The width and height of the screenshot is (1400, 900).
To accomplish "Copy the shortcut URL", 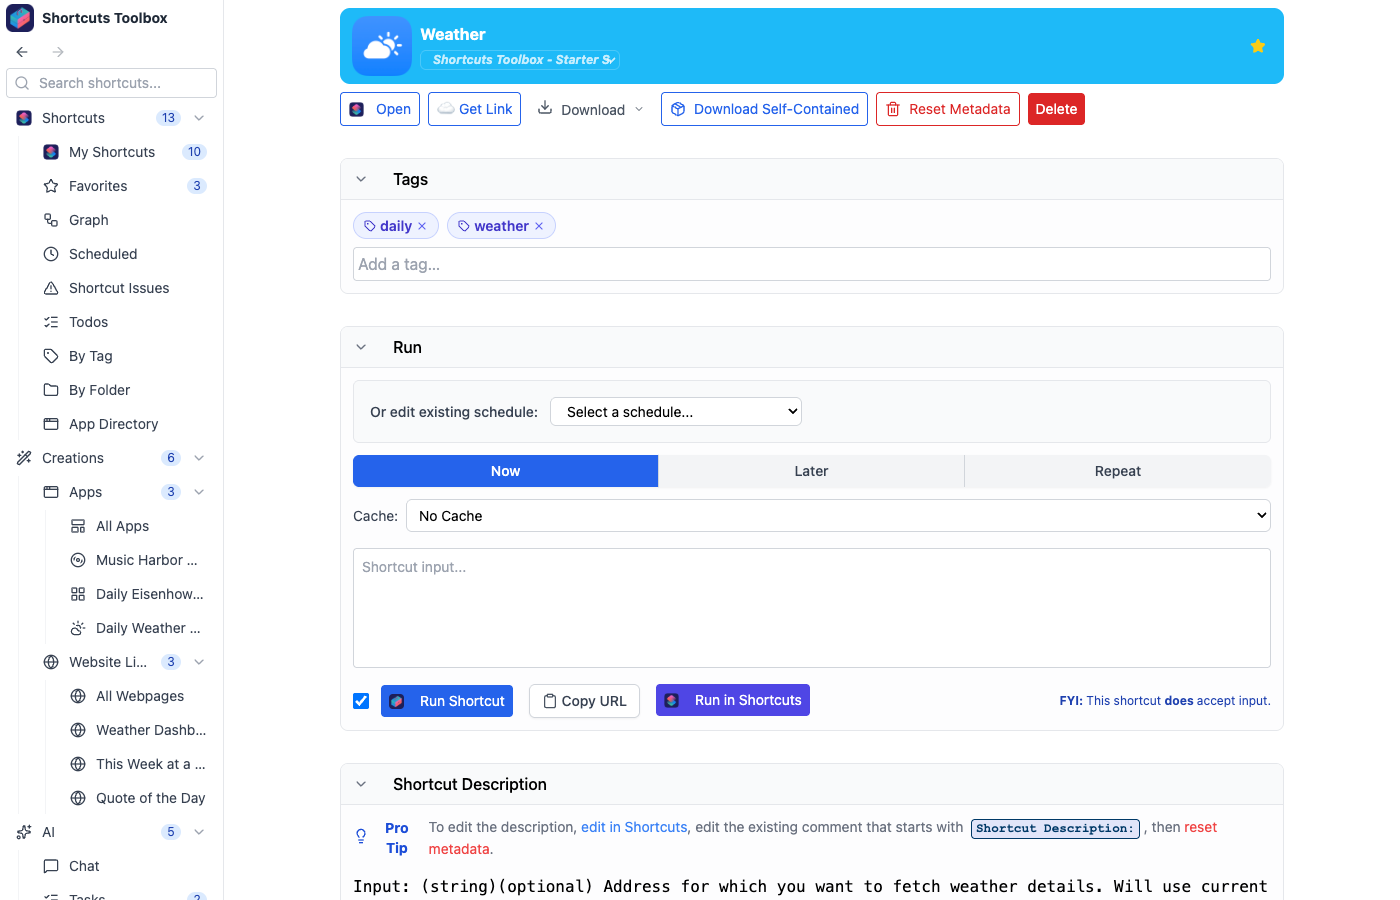I will click(584, 701).
